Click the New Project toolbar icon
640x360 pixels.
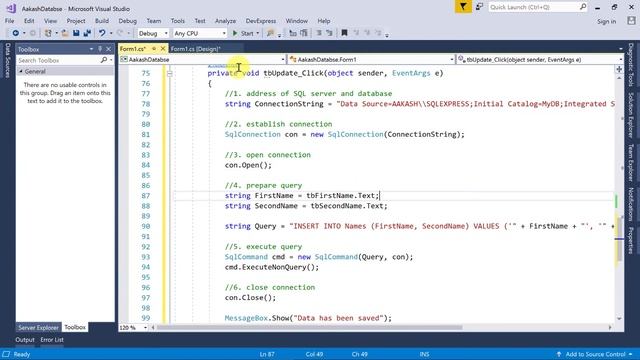point(48,33)
